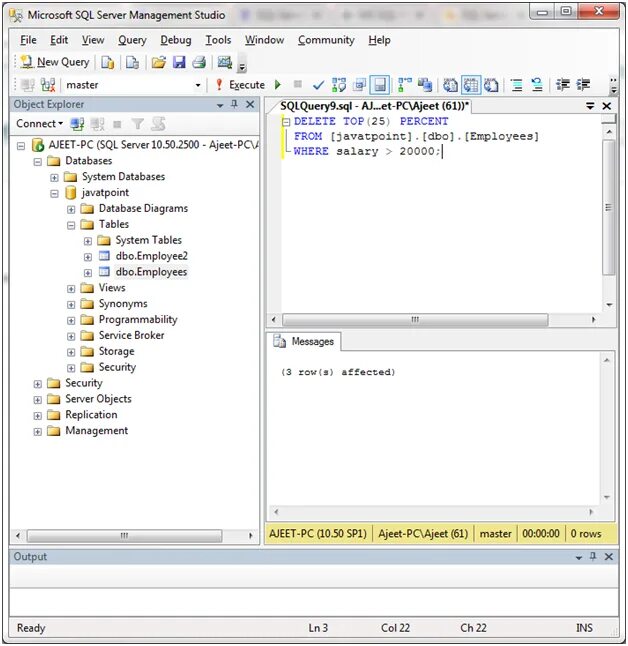Open the Help menu
This screenshot has height=646, width=628.
379,40
